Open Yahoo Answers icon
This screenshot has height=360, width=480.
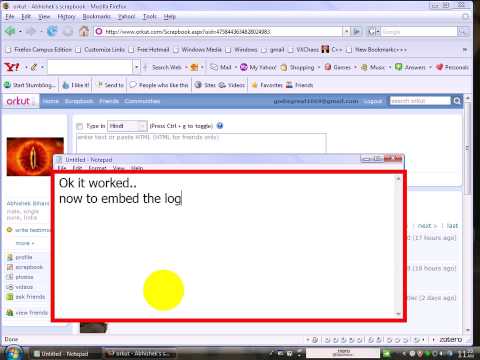click(398, 67)
